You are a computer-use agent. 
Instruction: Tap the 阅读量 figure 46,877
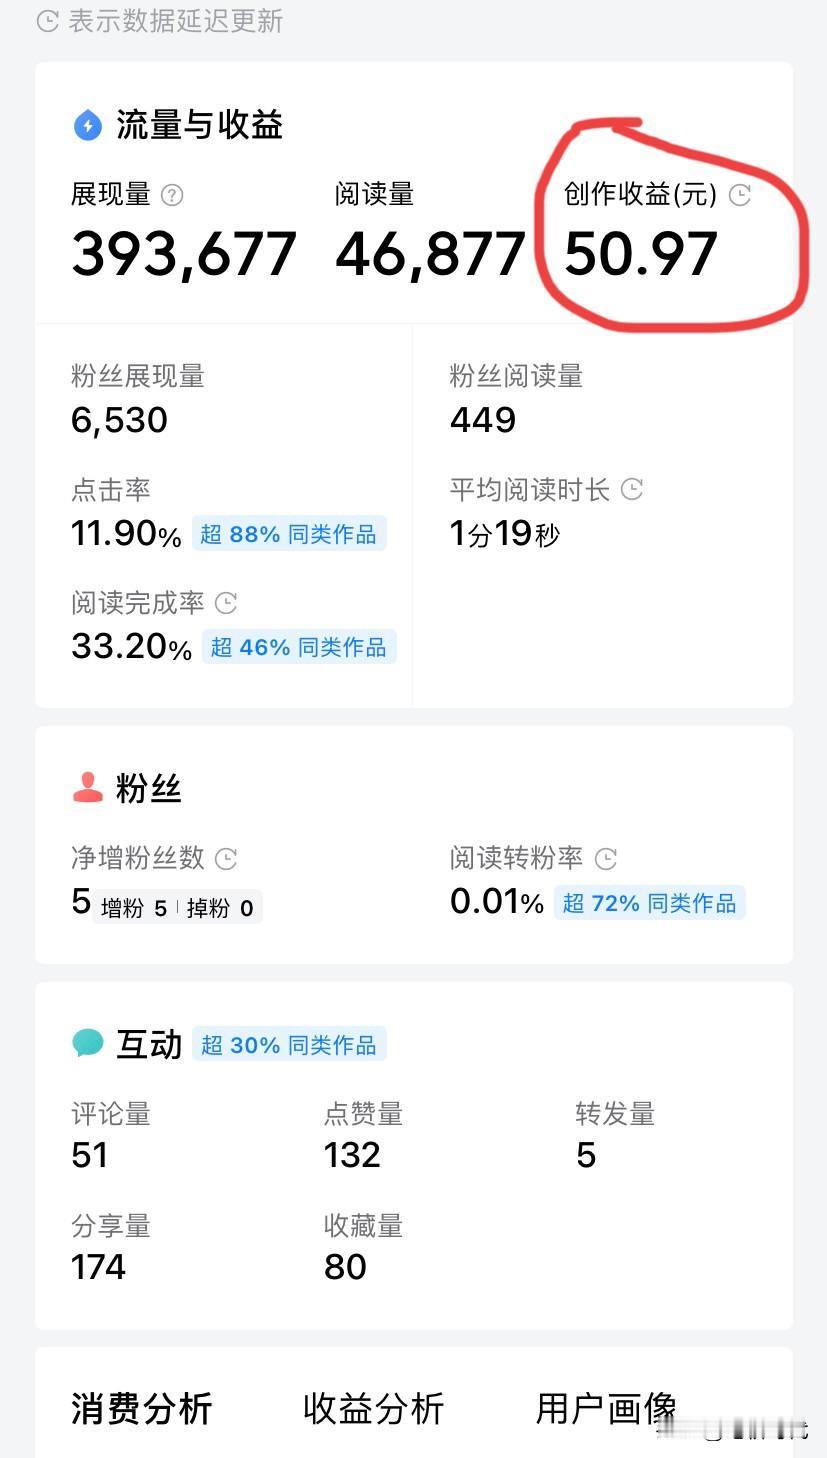[430, 254]
